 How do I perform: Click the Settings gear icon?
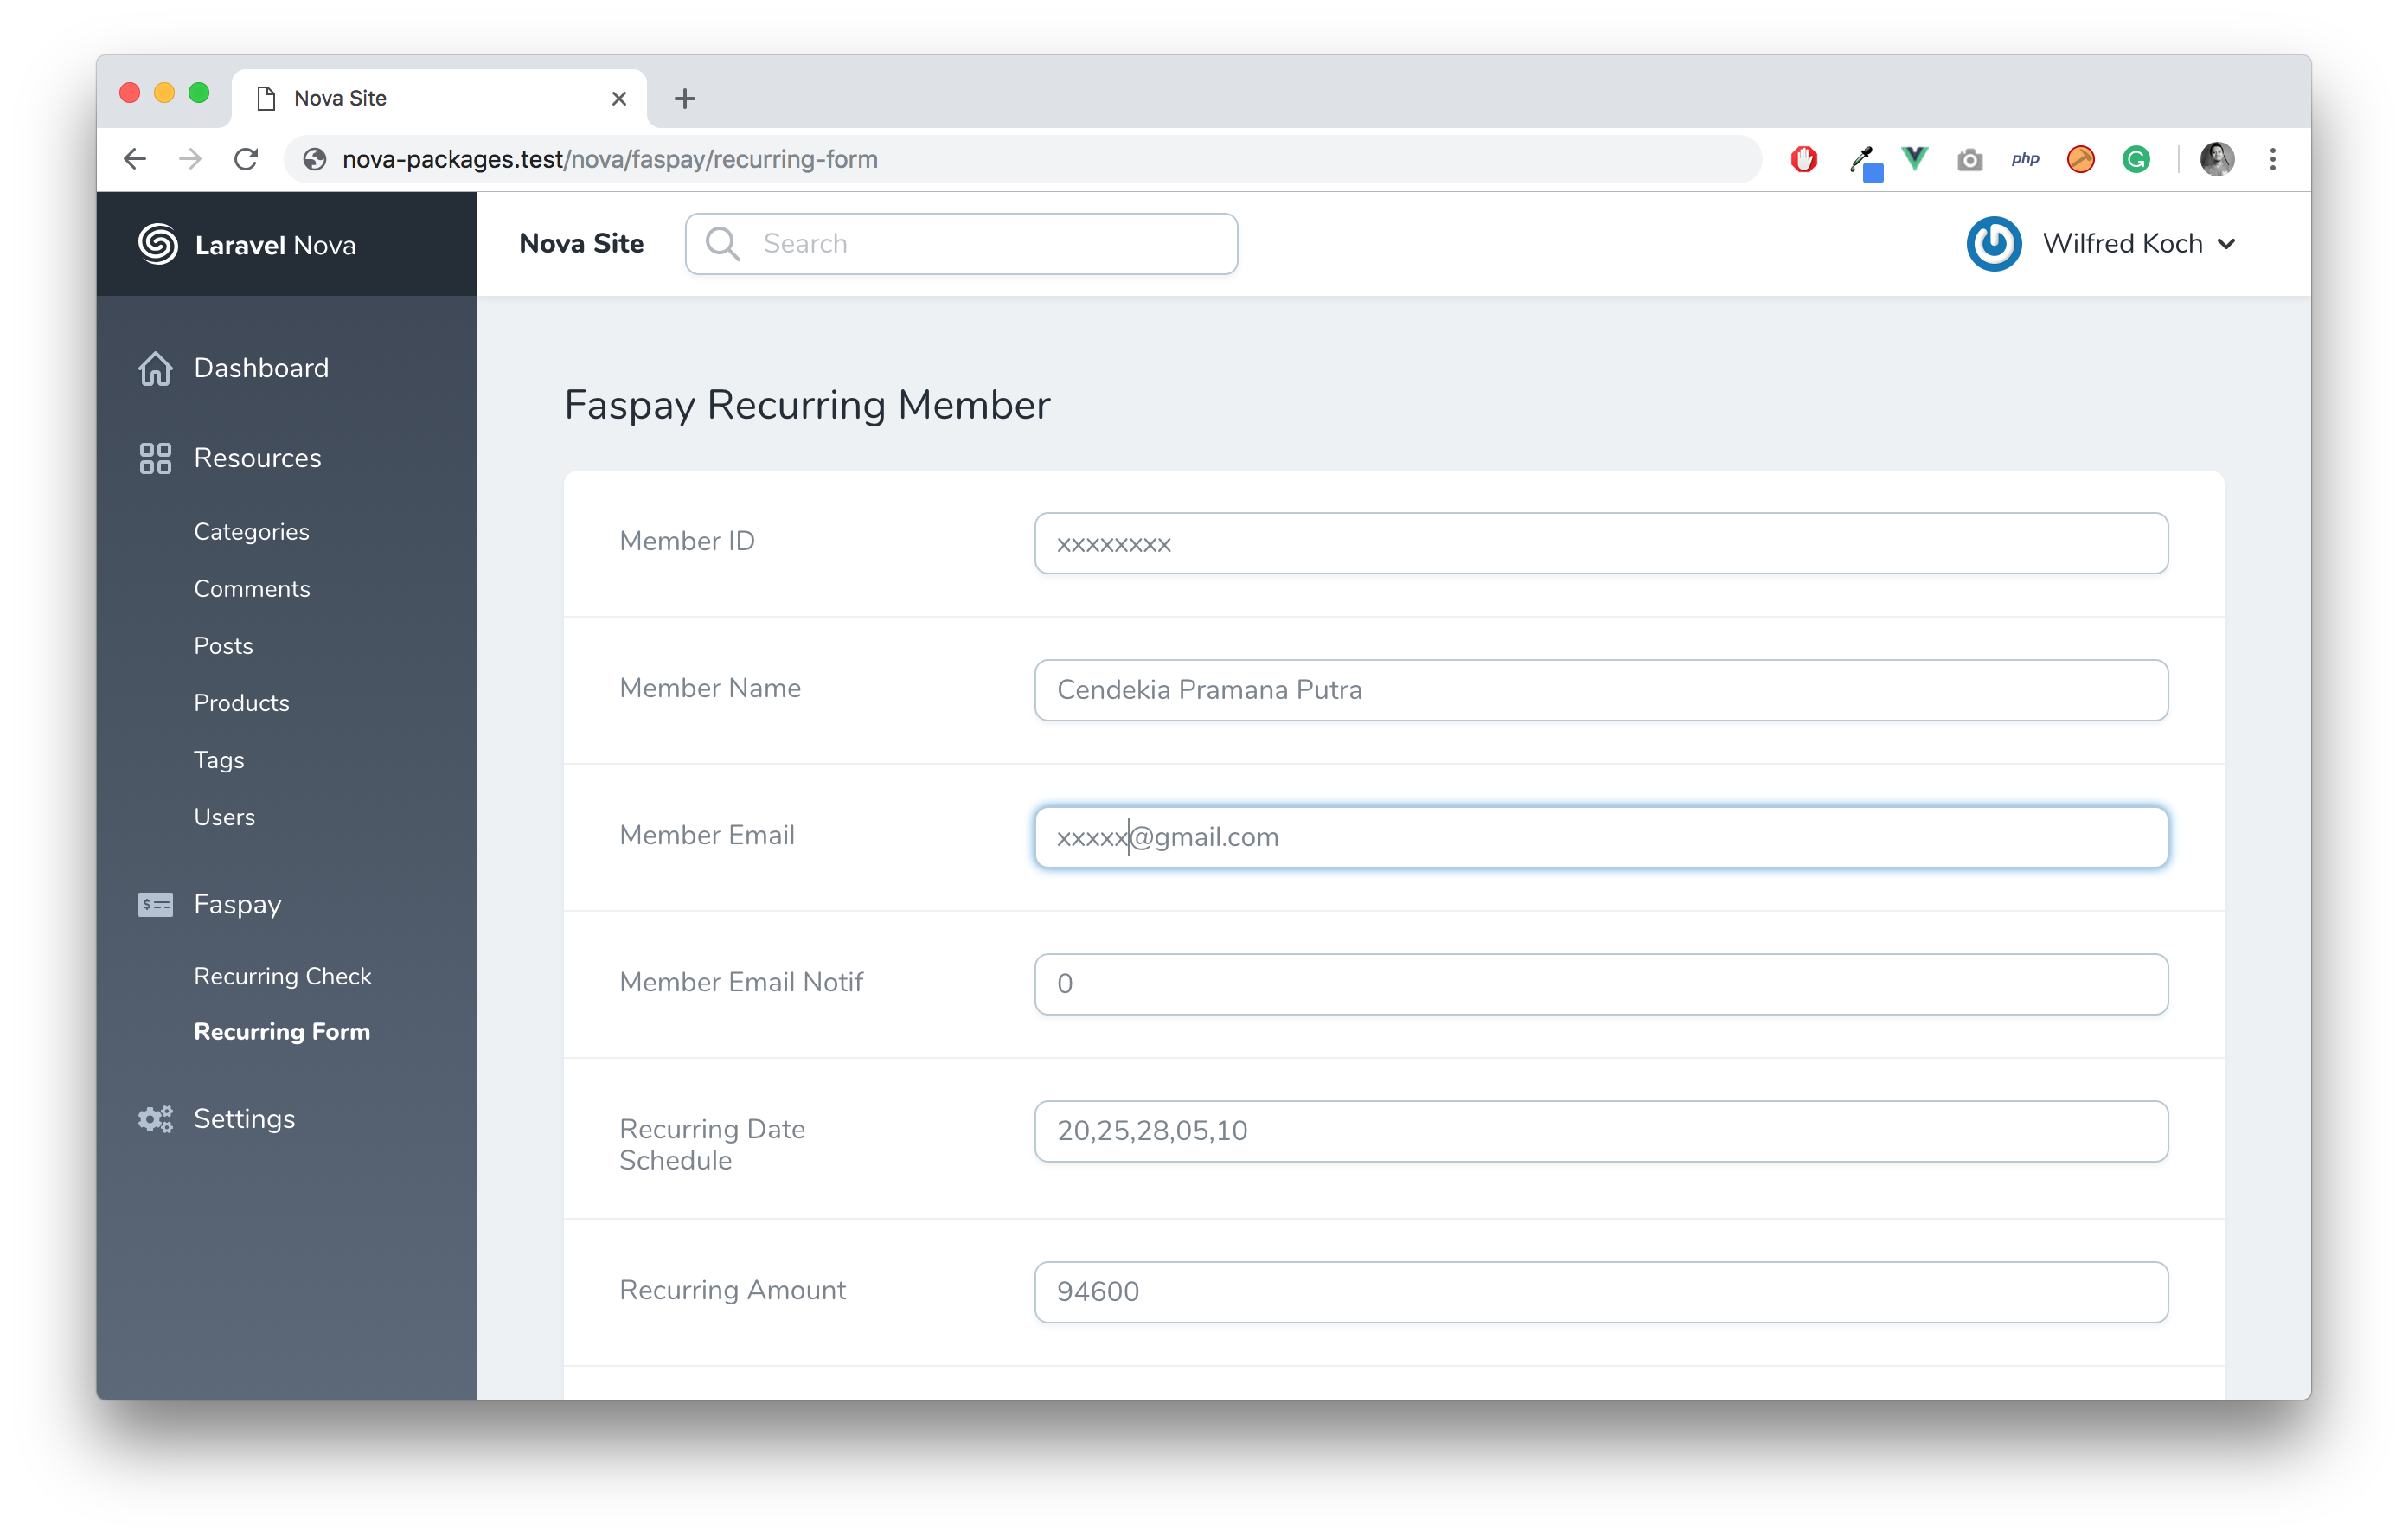155,1118
